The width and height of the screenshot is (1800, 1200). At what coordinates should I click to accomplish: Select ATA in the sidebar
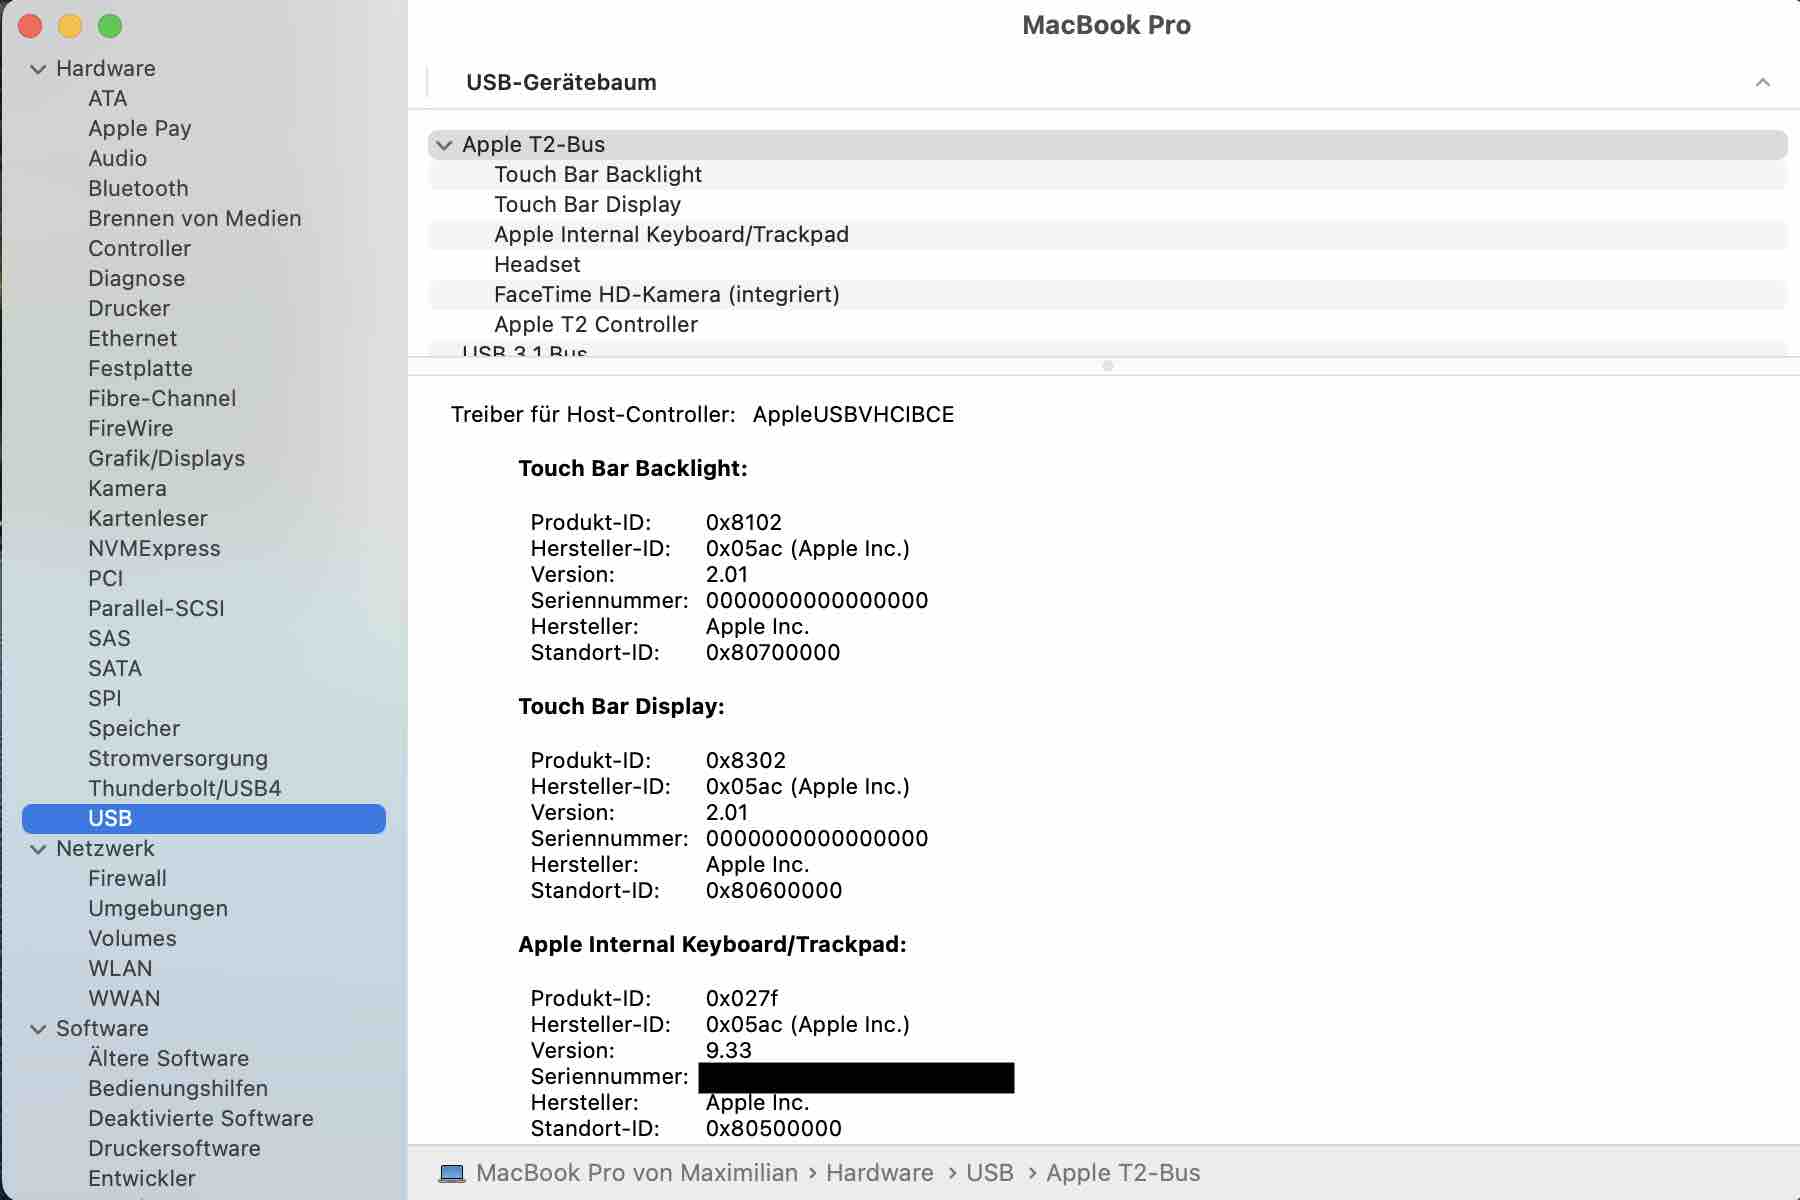107,98
